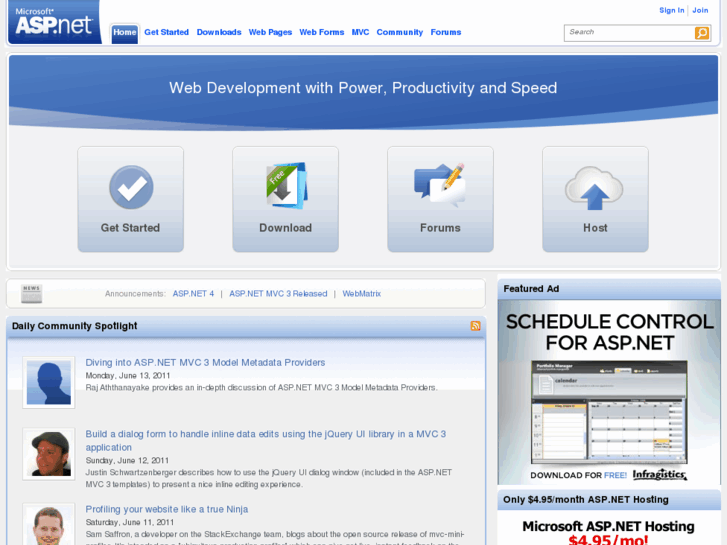
Task: Go to Web Forms in navigation
Action: tap(322, 32)
